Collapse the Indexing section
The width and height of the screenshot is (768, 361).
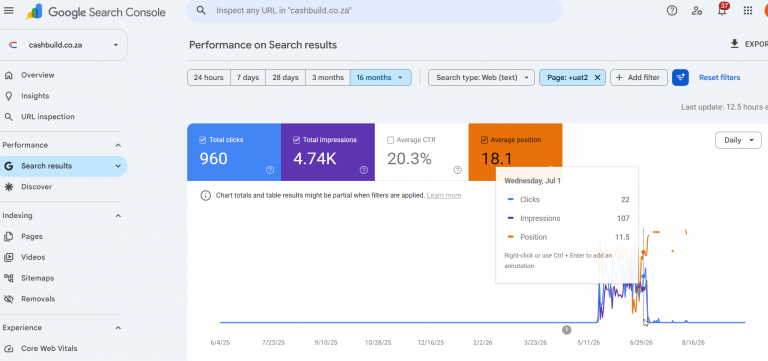pyautogui.click(x=118, y=216)
